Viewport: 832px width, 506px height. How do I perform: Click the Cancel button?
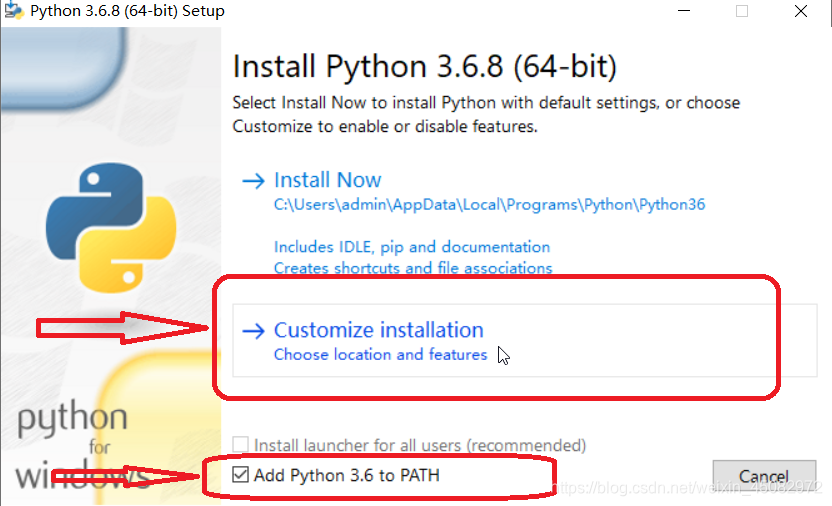tap(764, 476)
